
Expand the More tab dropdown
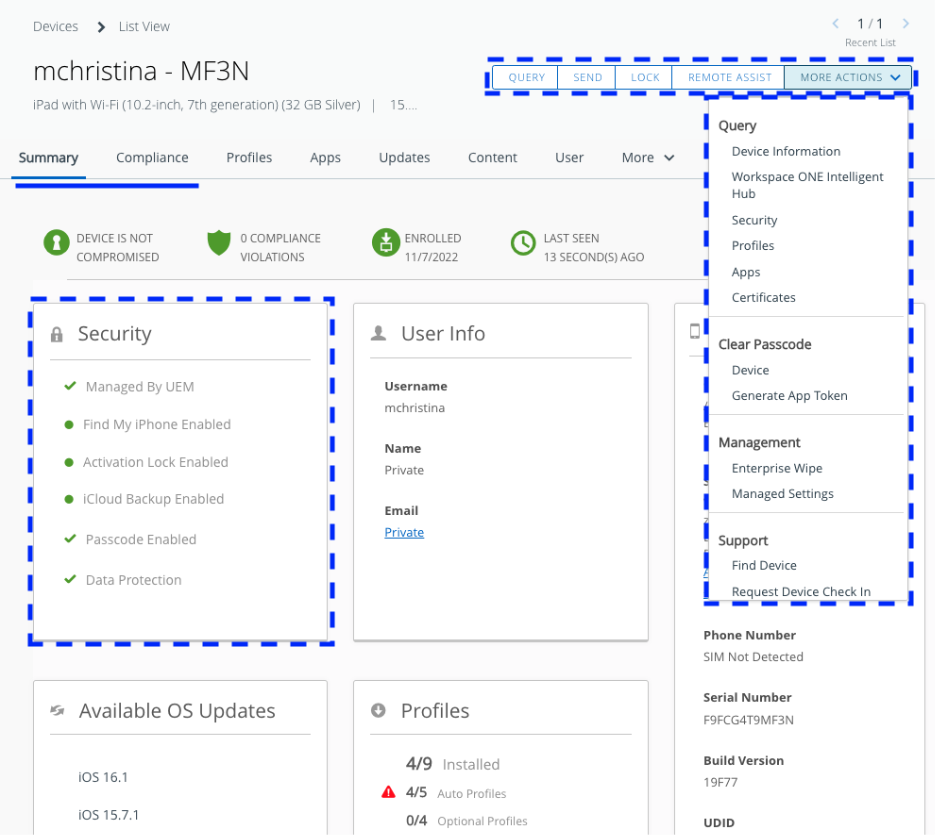[648, 158]
